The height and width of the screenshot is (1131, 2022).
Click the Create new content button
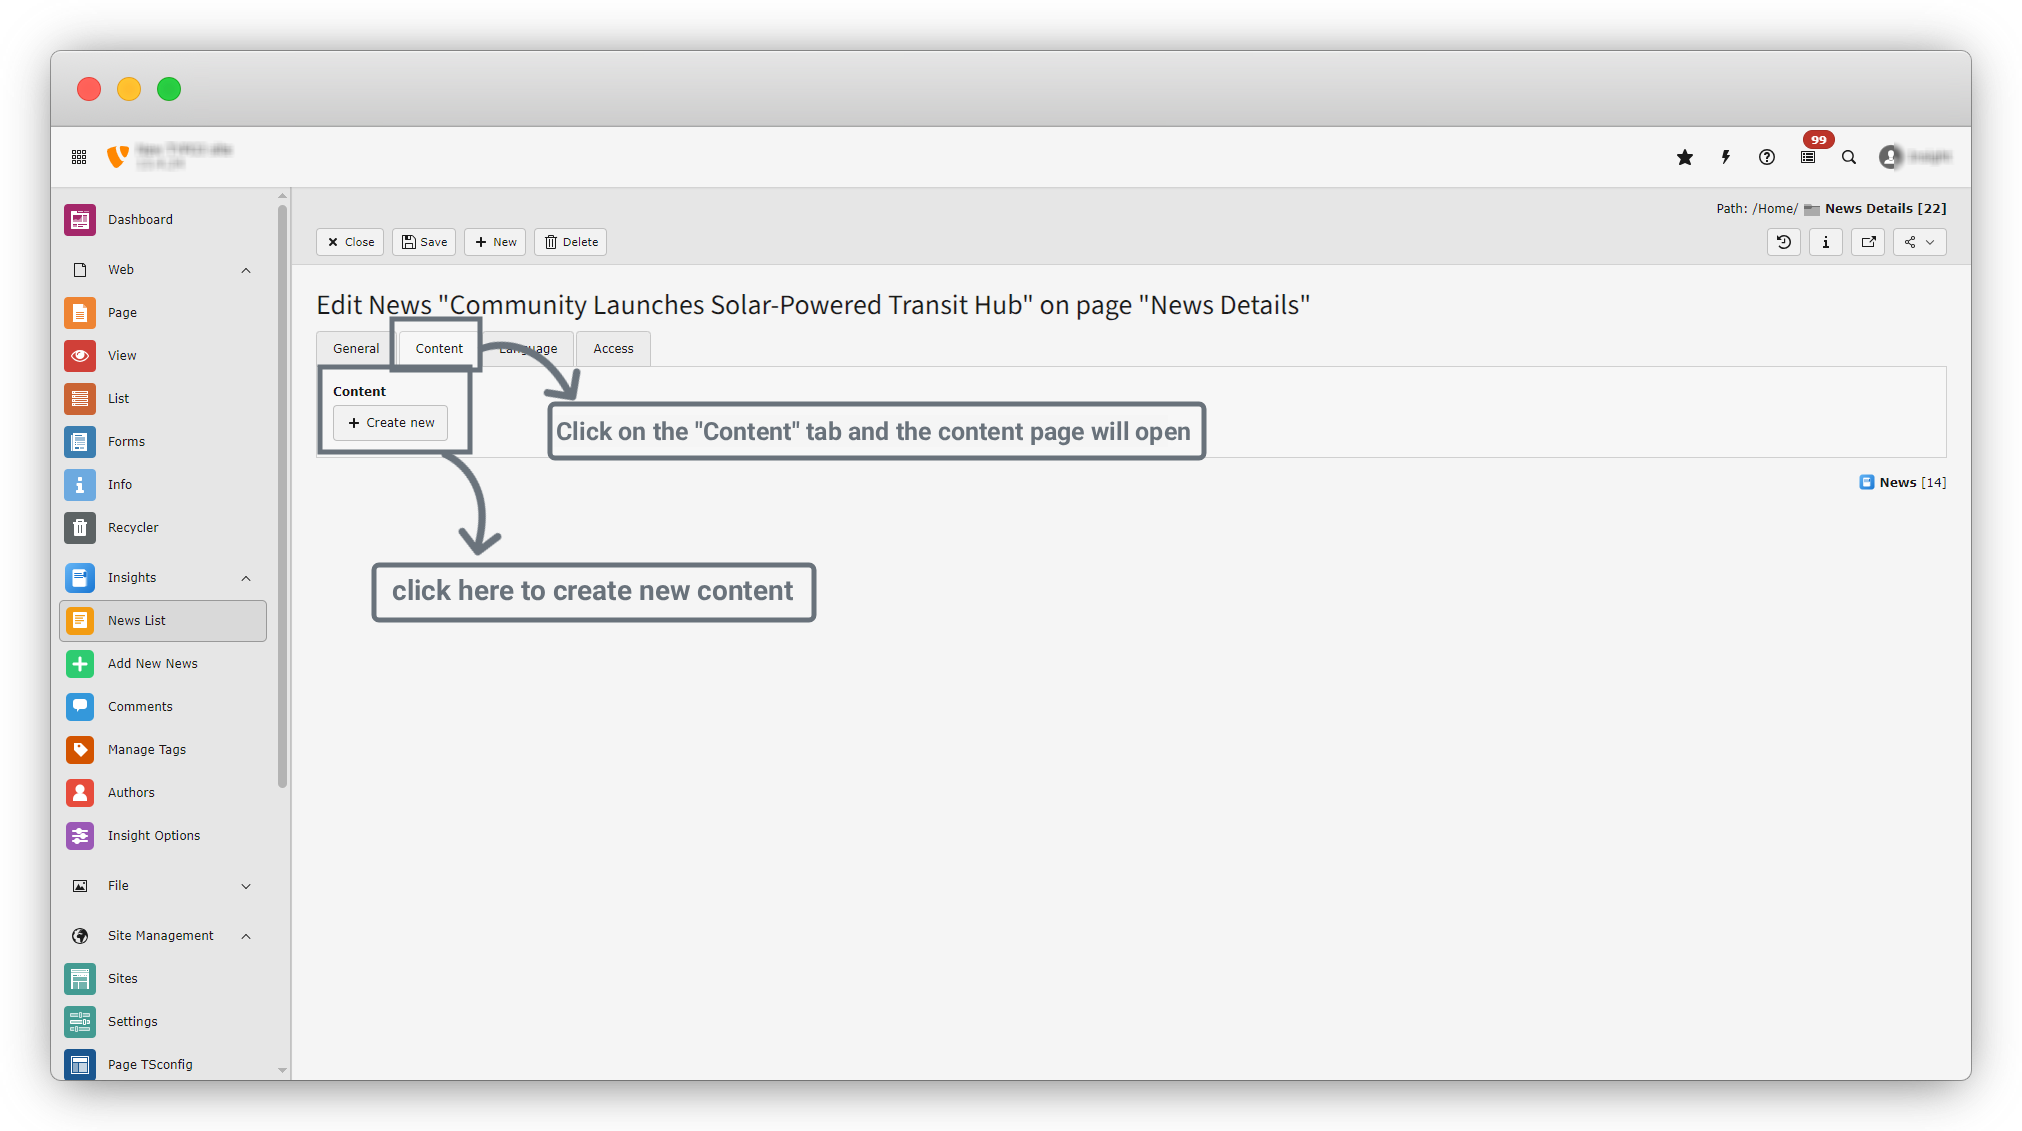(391, 423)
